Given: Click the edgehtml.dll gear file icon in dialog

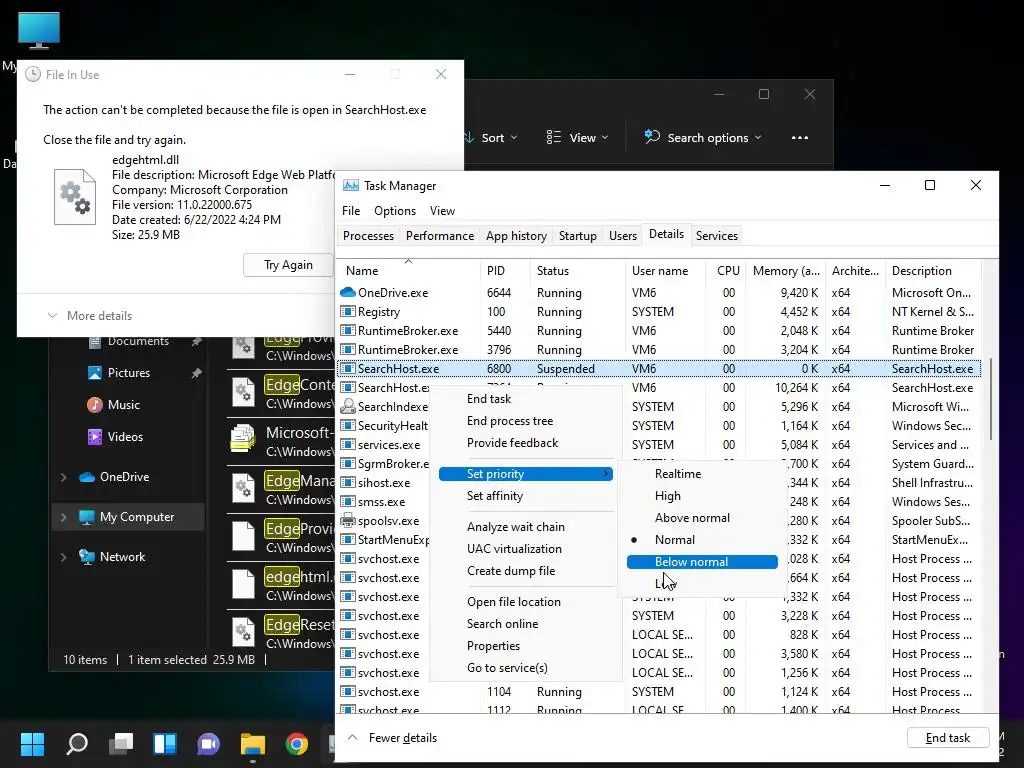Looking at the screenshot, I should (x=75, y=197).
